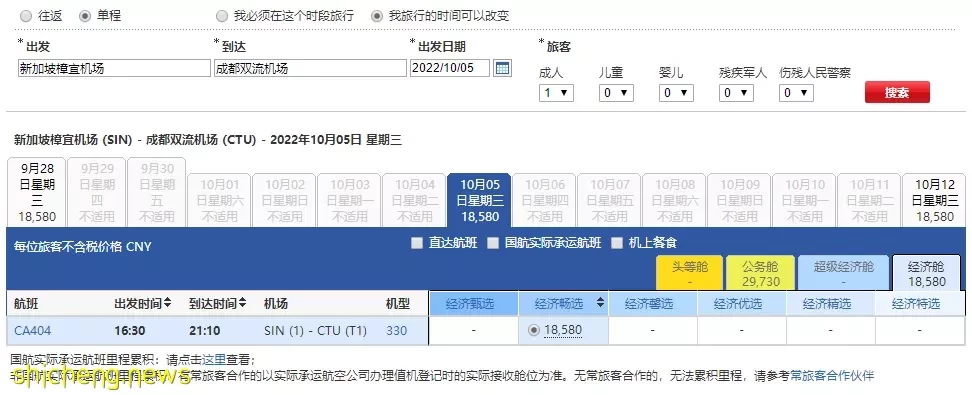972x395 pixels.
Task: Click the 21:10 arrival time cell
Action: 205,331
